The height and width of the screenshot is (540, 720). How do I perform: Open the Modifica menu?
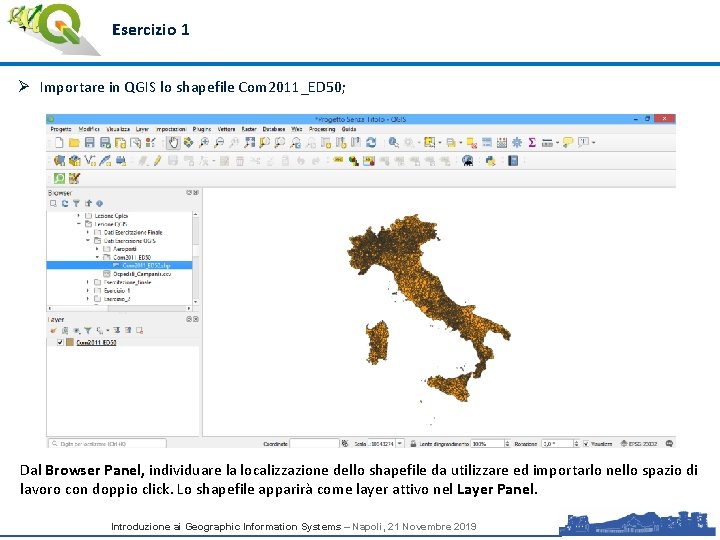tap(89, 129)
